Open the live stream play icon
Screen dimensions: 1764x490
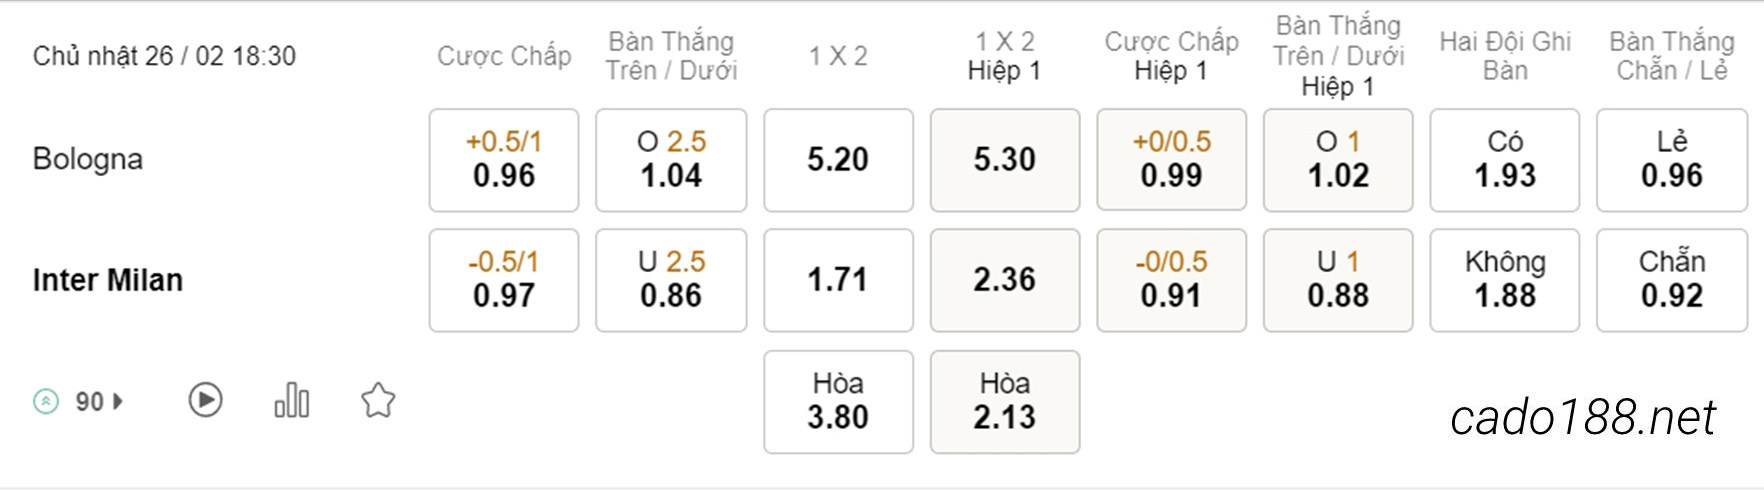tap(205, 400)
